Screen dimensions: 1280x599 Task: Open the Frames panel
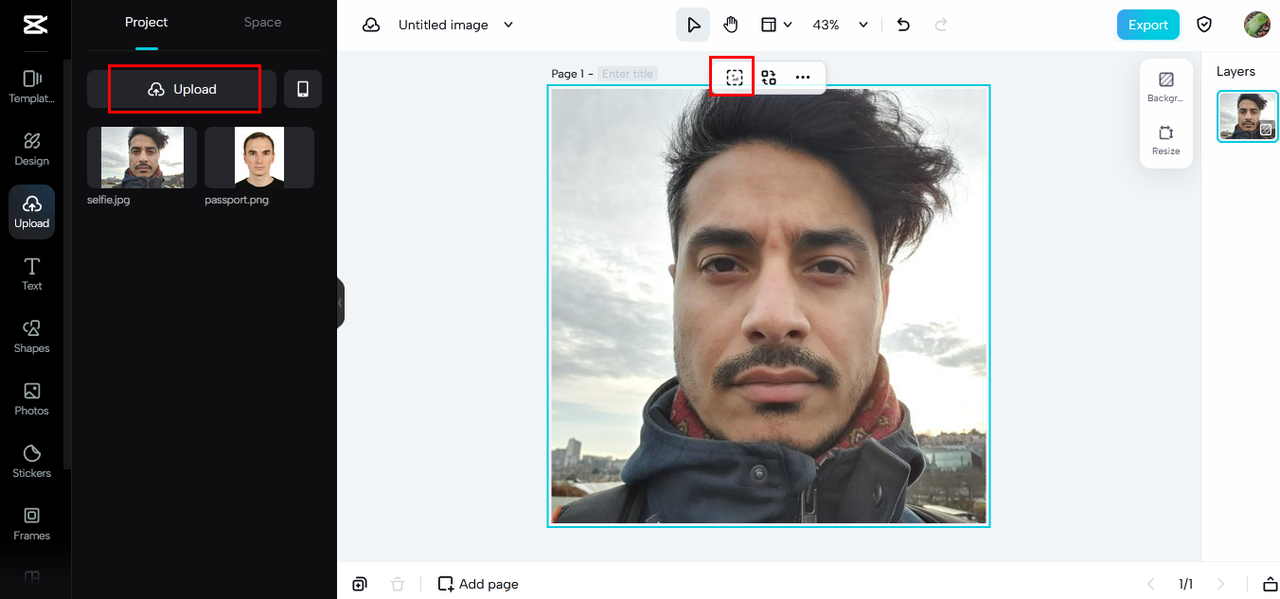32,524
